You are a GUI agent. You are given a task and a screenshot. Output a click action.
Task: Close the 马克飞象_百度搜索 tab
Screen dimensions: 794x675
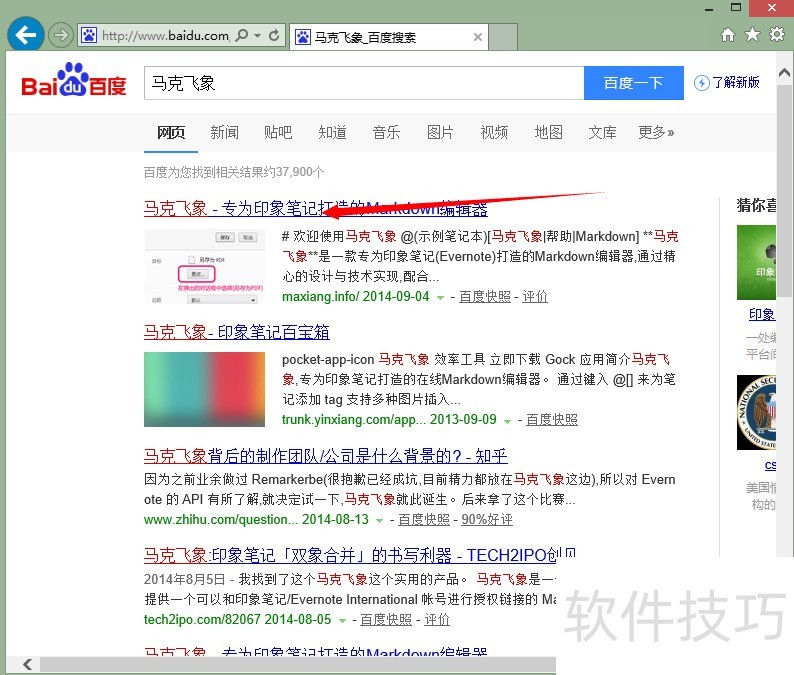point(478,37)
